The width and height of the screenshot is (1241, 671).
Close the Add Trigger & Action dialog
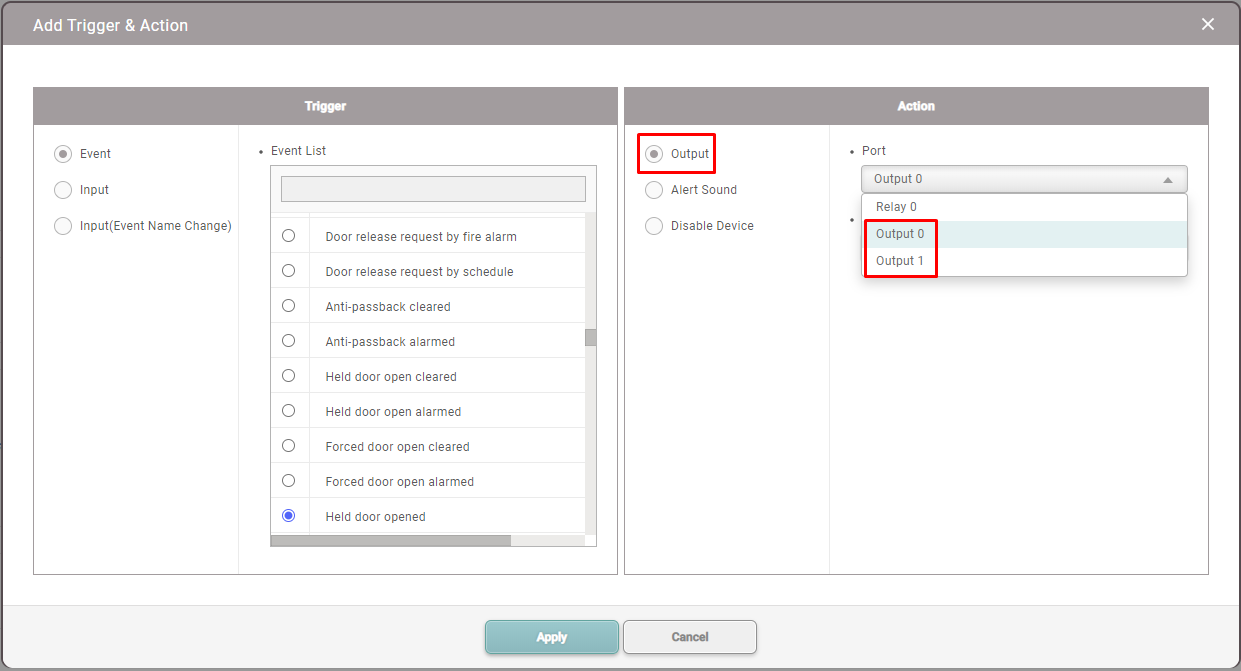click(x=1208, y=24)
